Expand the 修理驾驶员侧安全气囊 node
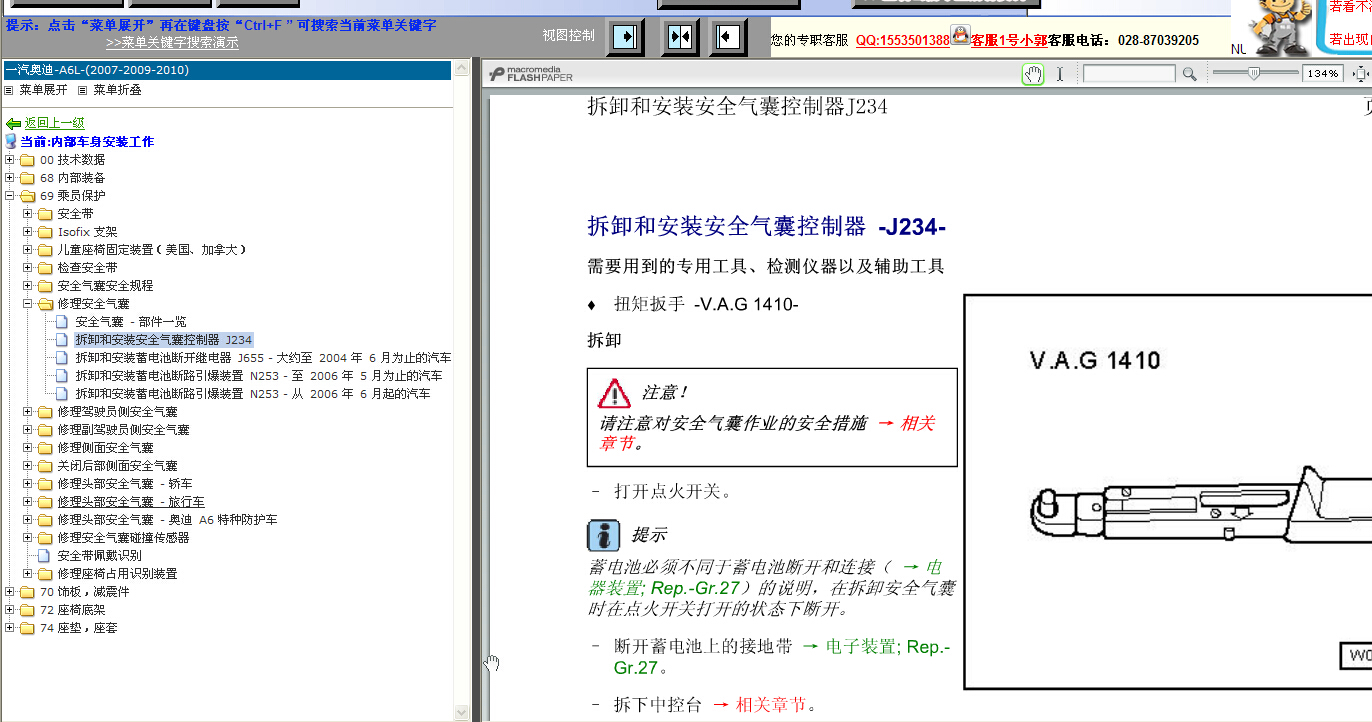 28,412
